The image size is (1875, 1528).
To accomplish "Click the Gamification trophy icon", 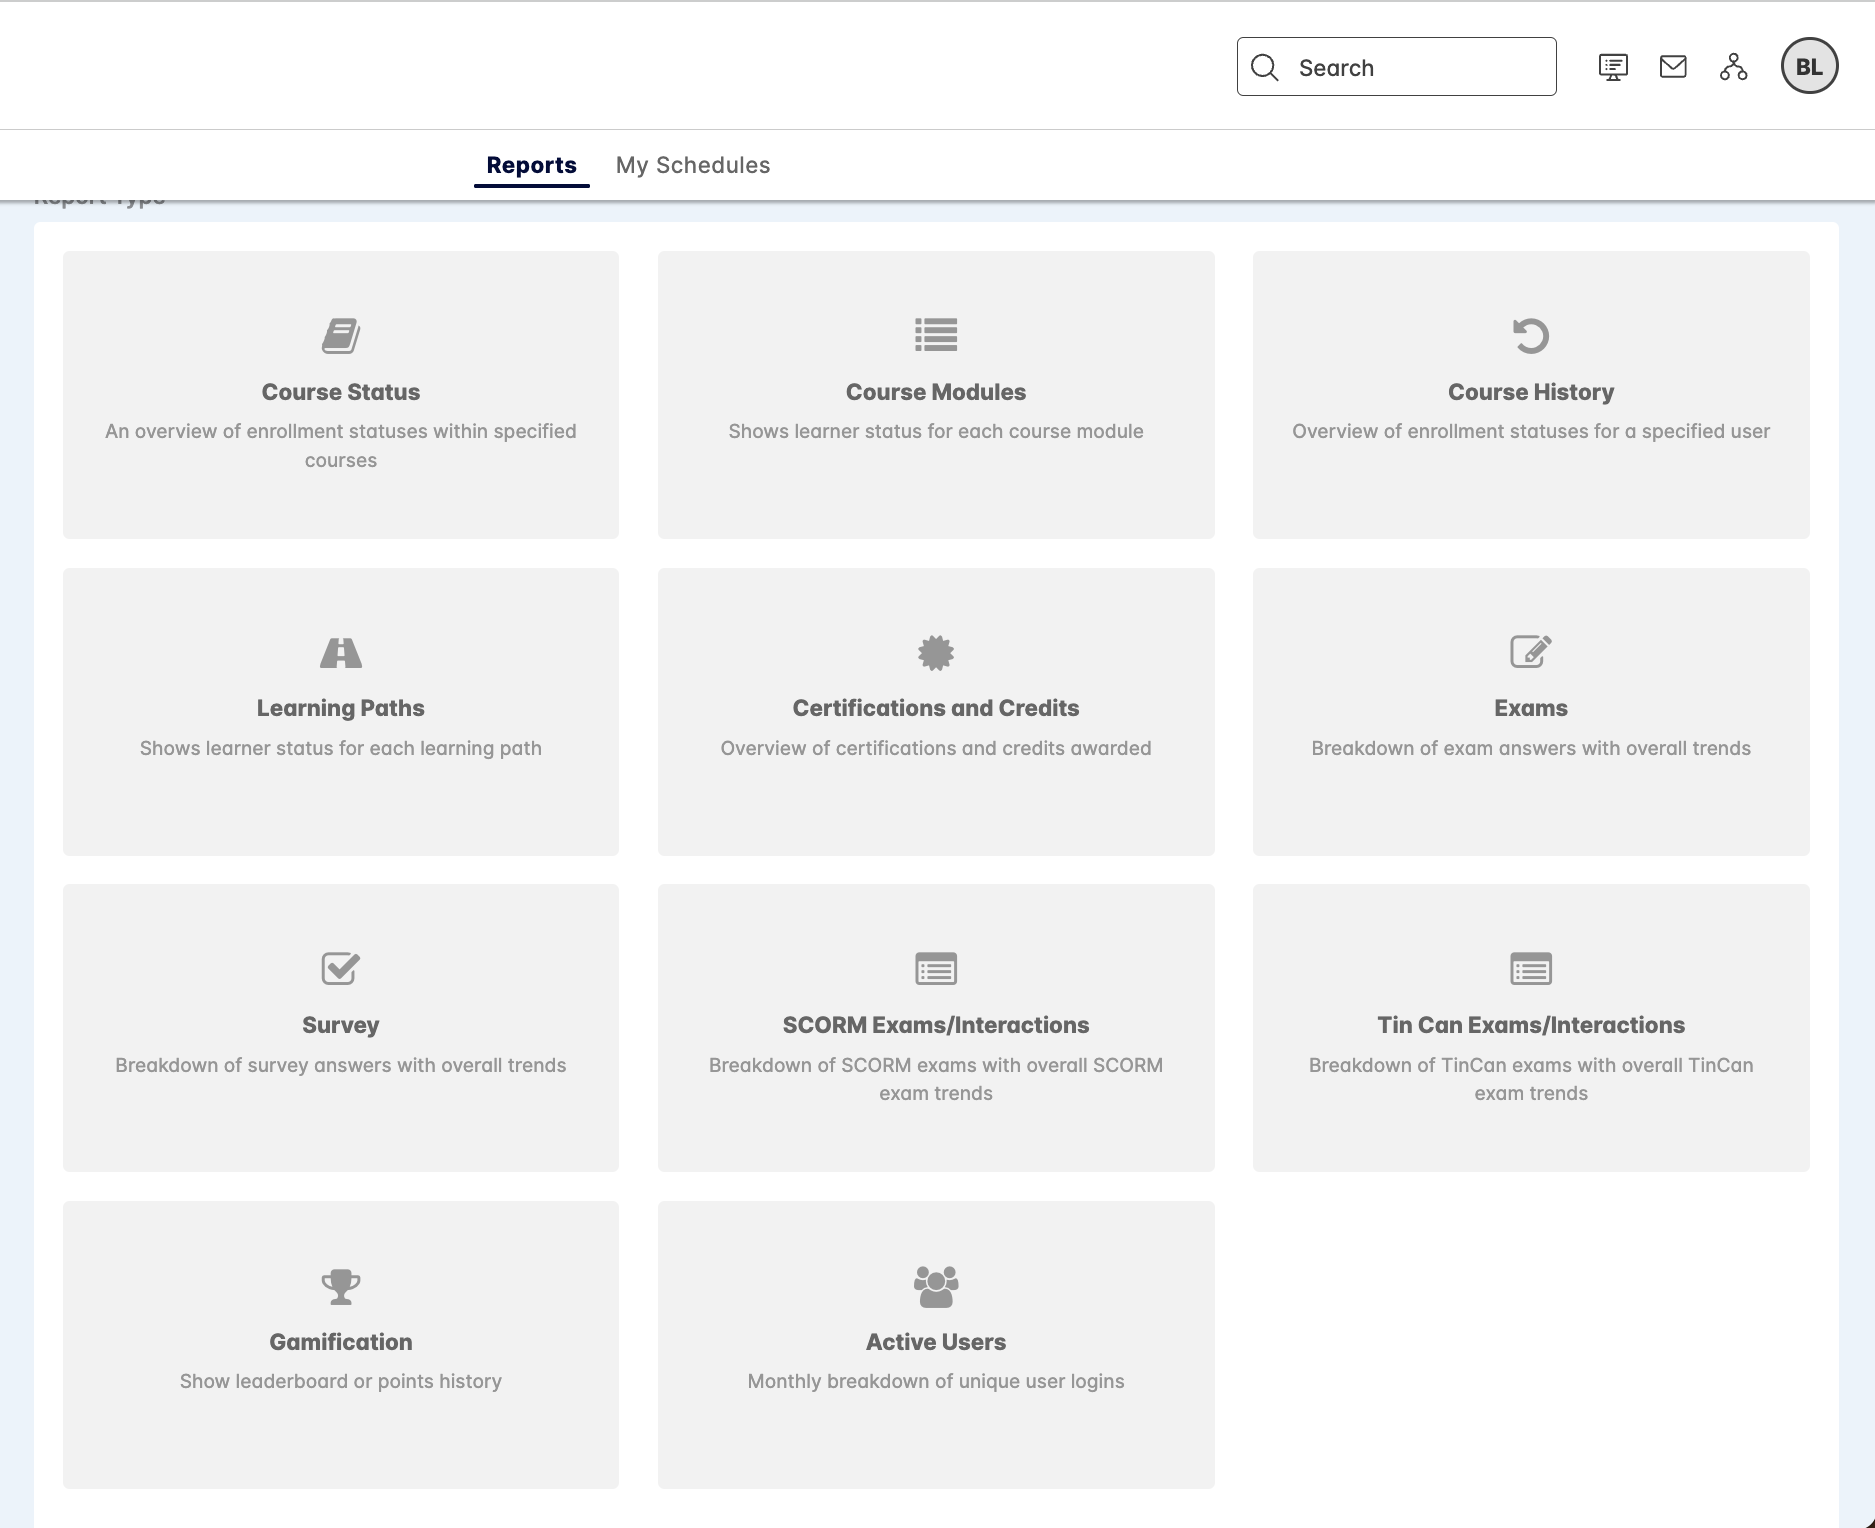I will point(340,1286).
